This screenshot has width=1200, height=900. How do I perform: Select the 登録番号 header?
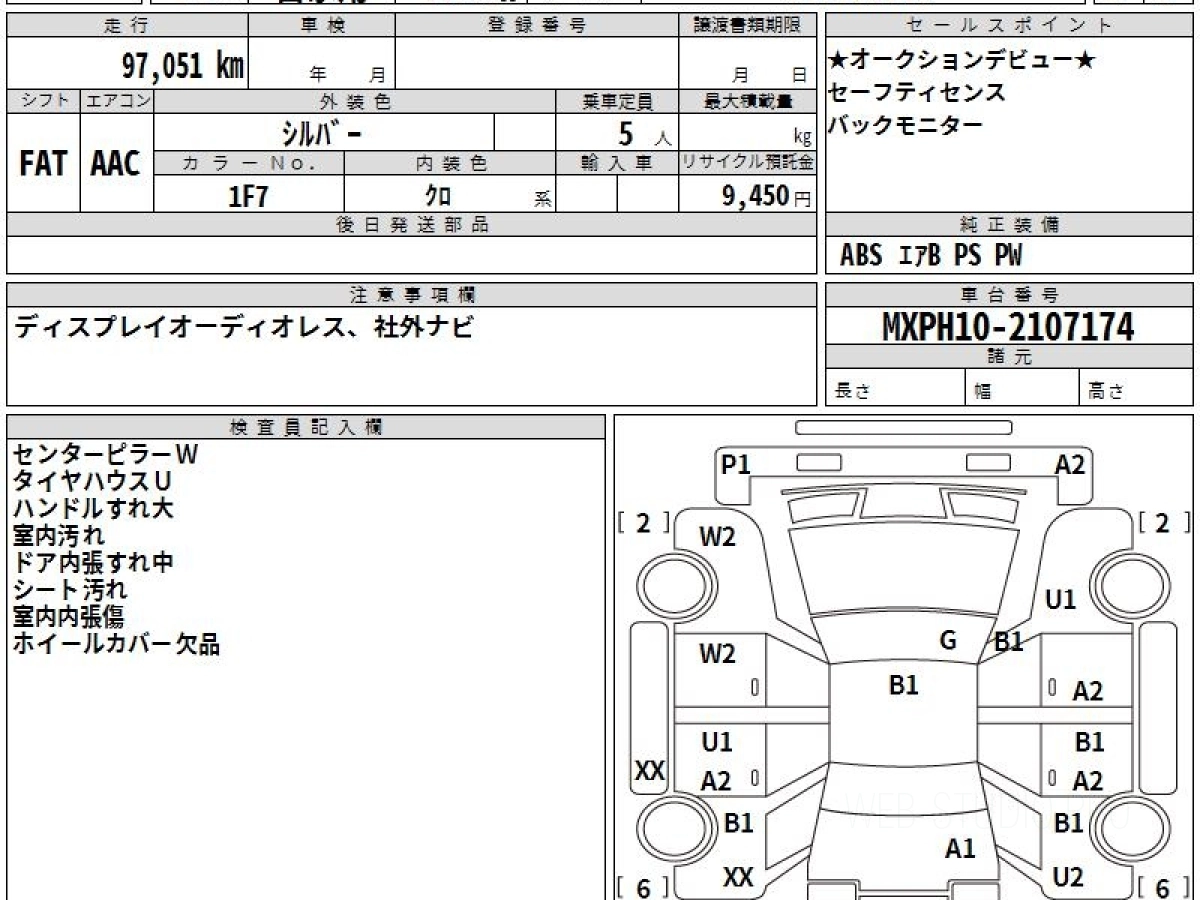[537, 26]
